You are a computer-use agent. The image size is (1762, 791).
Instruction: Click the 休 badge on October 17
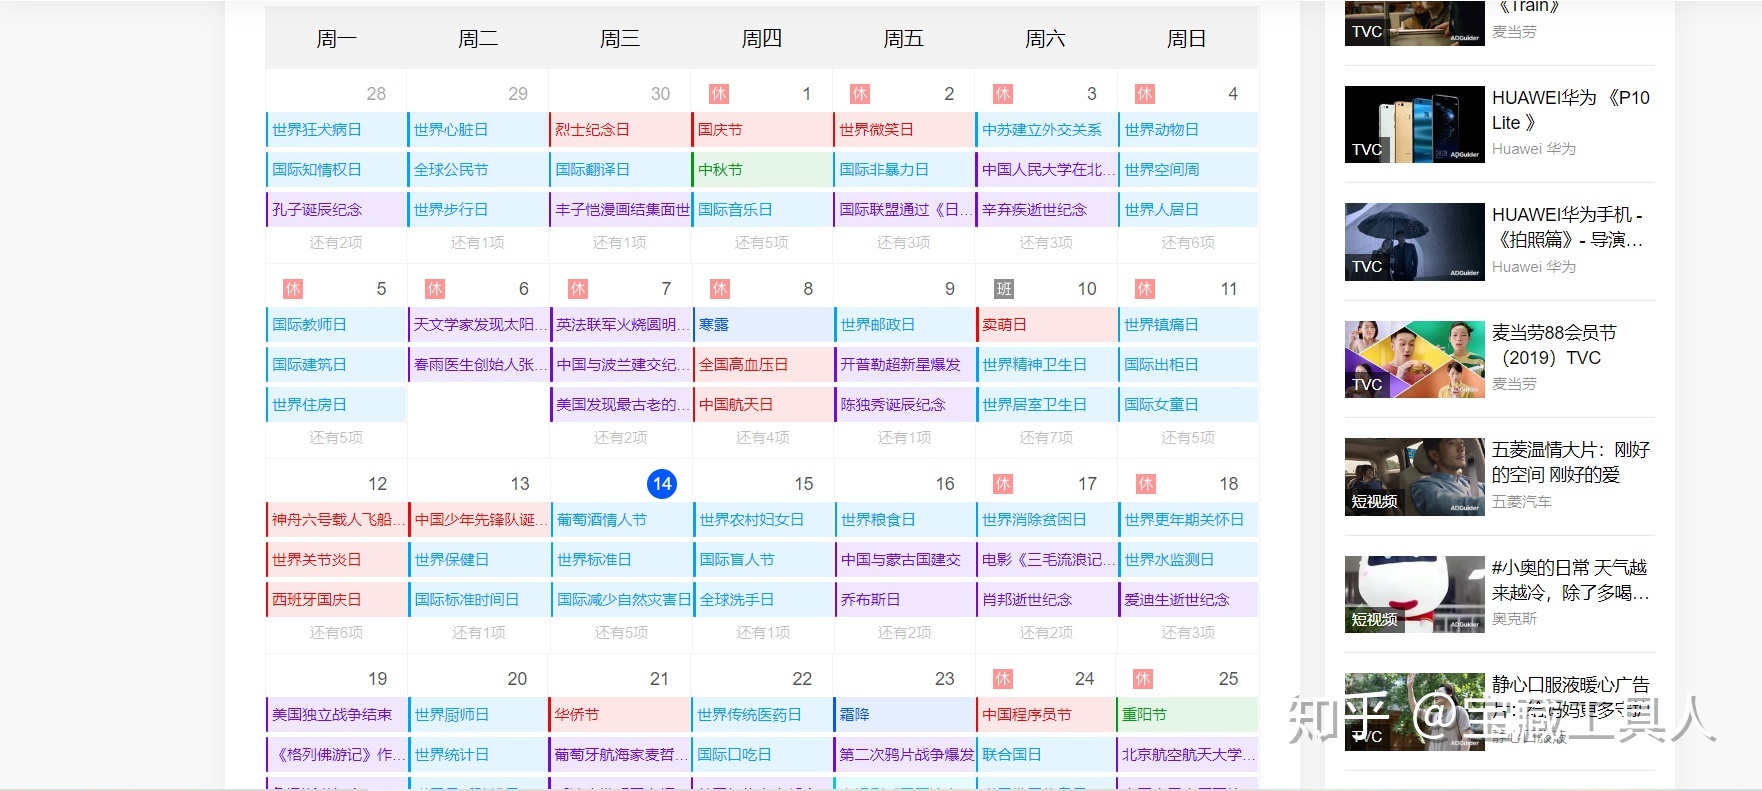point(1003,484)
